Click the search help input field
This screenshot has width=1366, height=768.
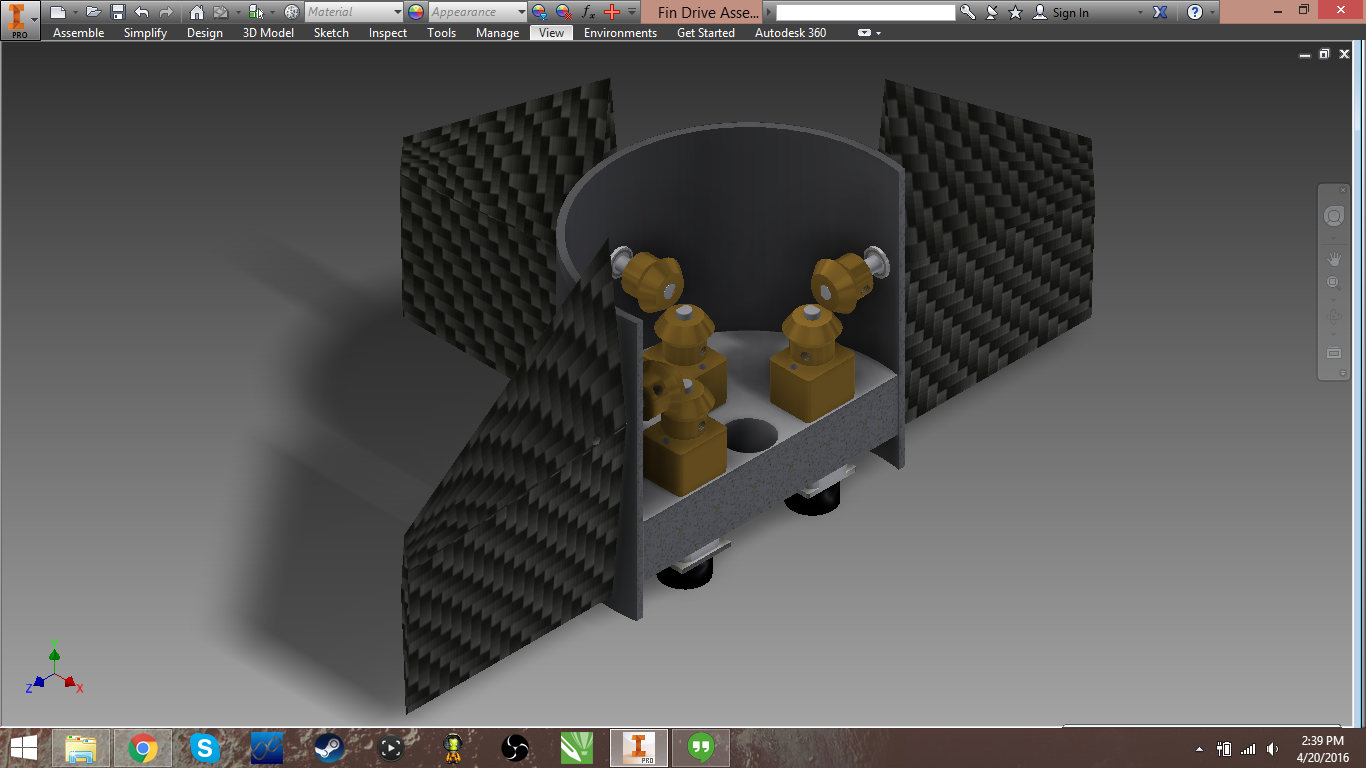pos(866,12)
